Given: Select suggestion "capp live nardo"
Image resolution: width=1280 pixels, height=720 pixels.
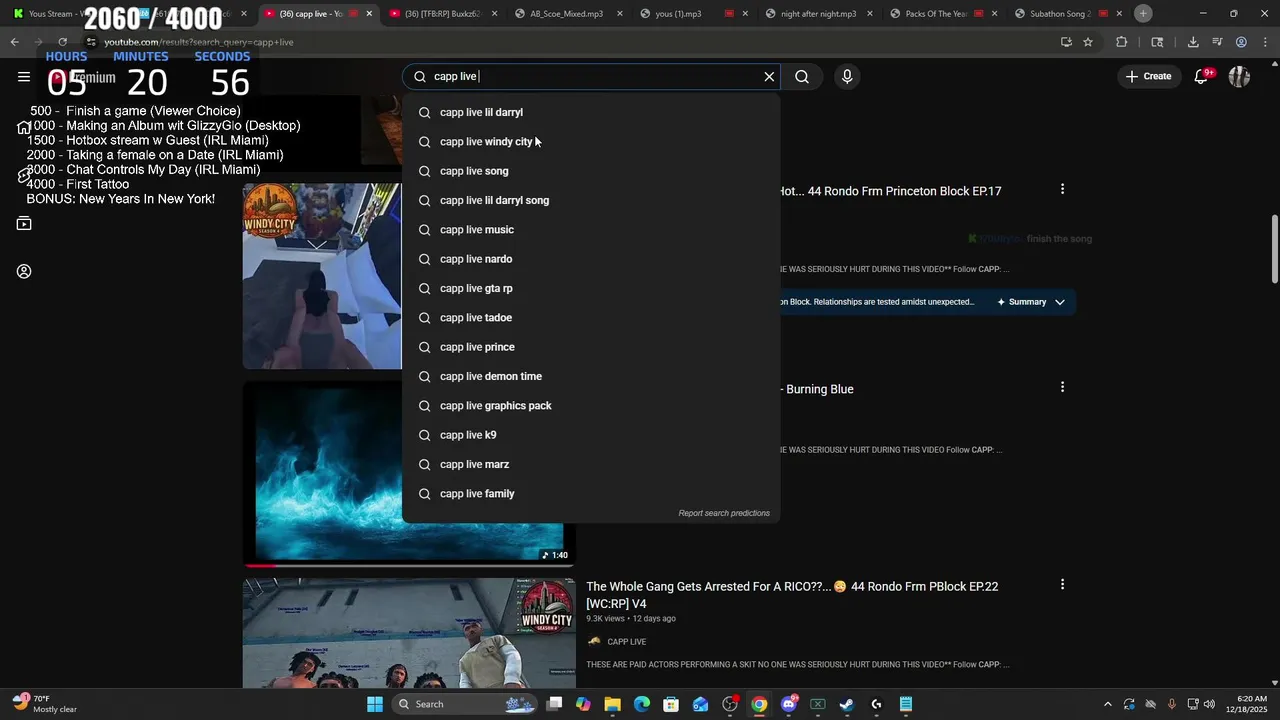Looking at the screenshot, I should click(591, 259).
